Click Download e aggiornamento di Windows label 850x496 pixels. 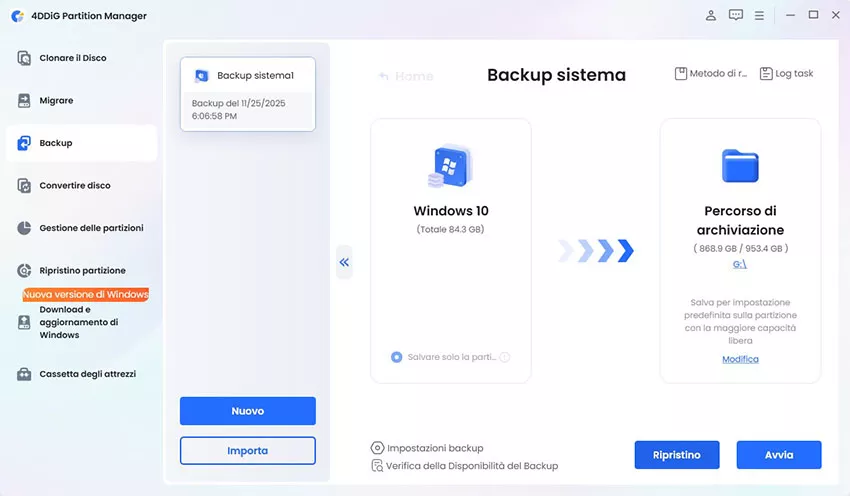tap(79, 322)
